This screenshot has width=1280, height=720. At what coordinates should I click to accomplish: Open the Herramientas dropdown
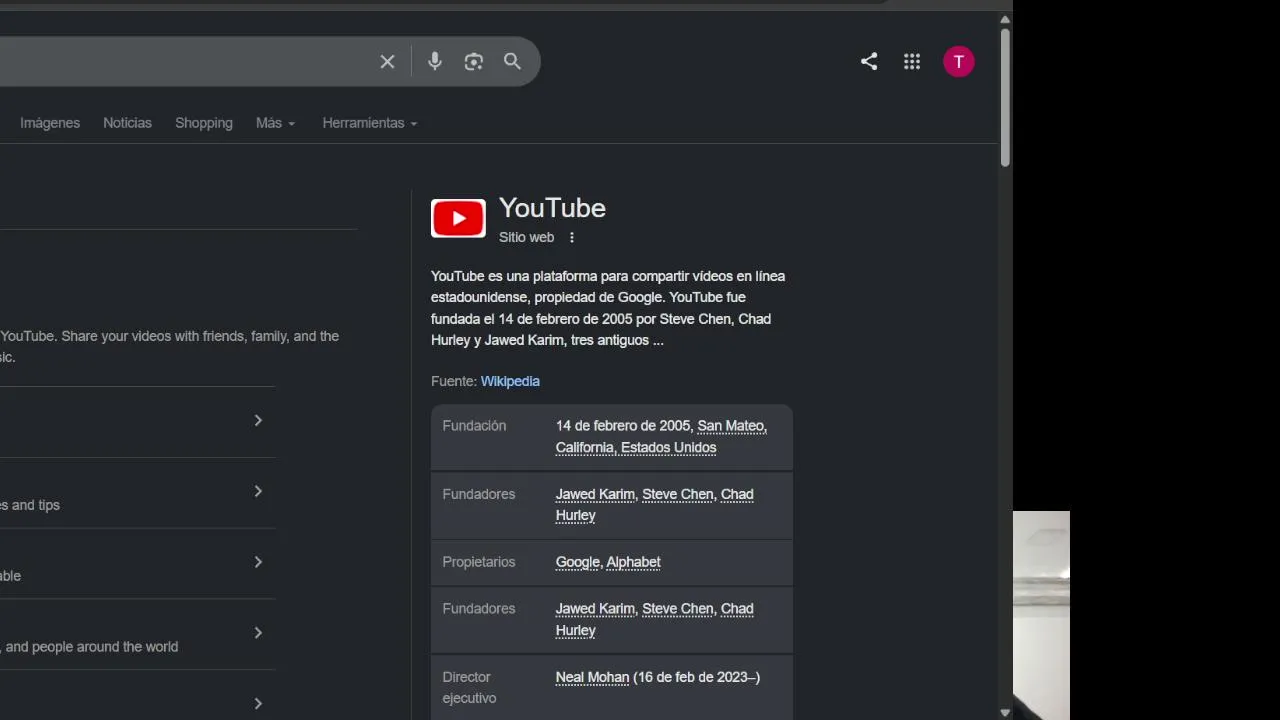(x=370, y=123)
